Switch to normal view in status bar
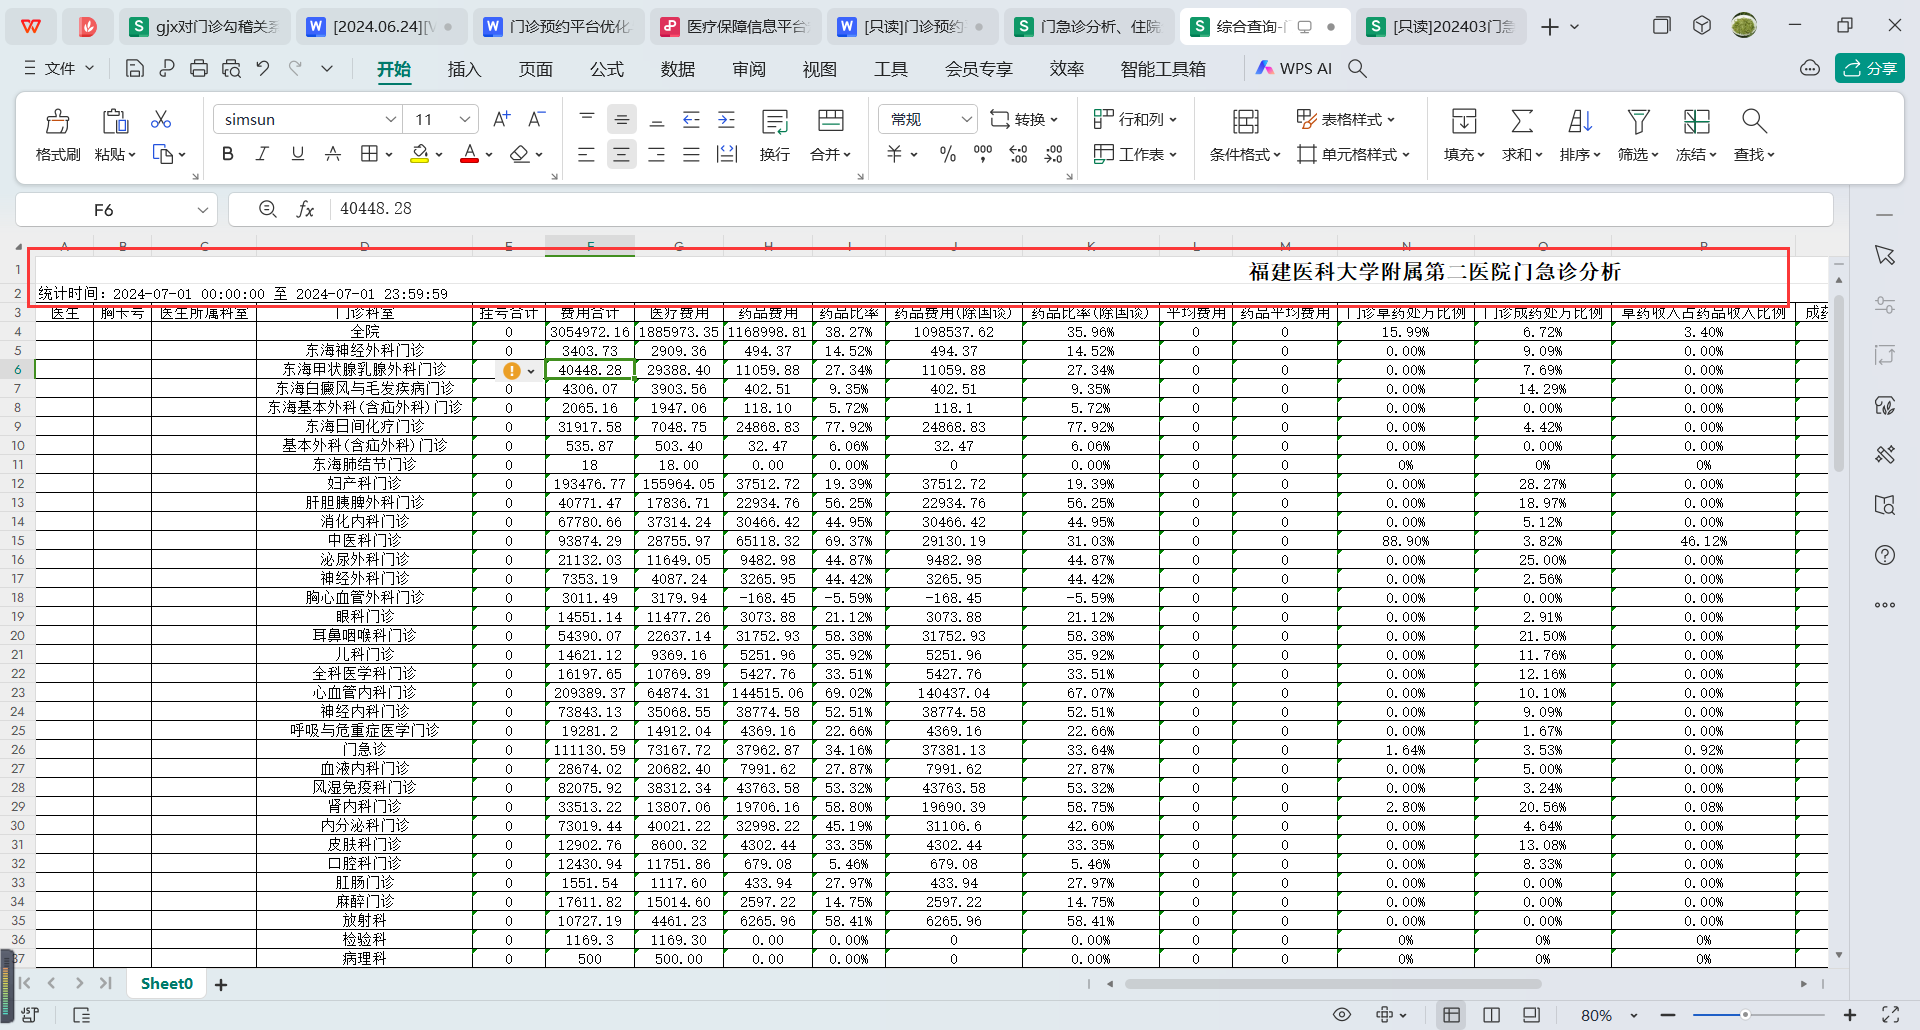 click(1451, 1015)
